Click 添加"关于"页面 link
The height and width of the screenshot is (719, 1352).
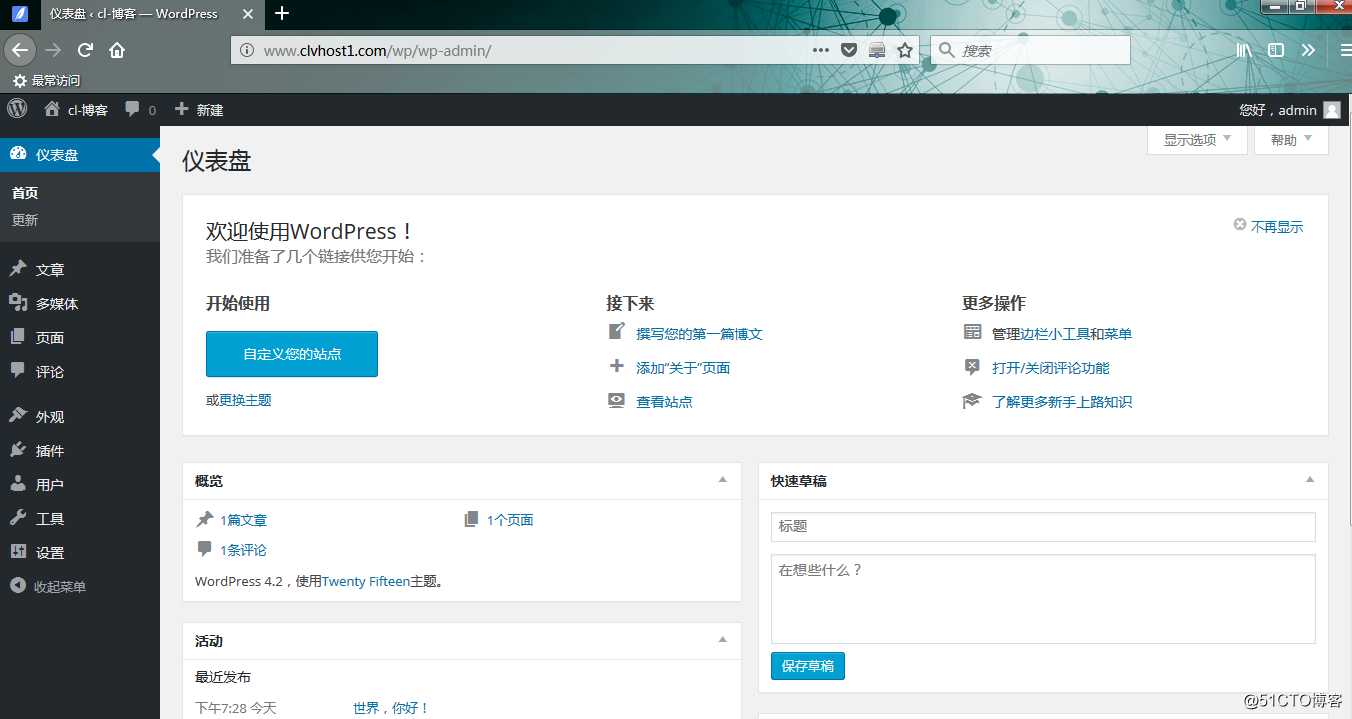tap(683, 368)
